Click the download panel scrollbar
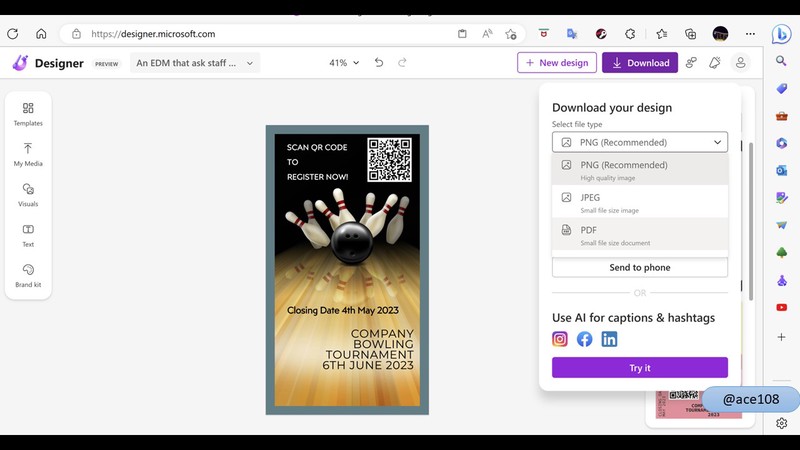This screenshot has width=800, height=450. 751,221
